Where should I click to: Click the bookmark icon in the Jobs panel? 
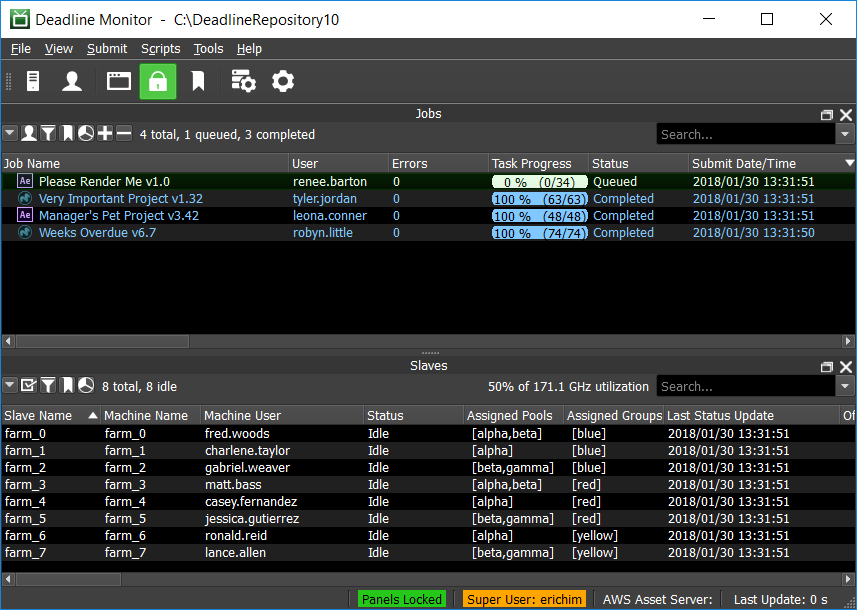tap(67, 133)
